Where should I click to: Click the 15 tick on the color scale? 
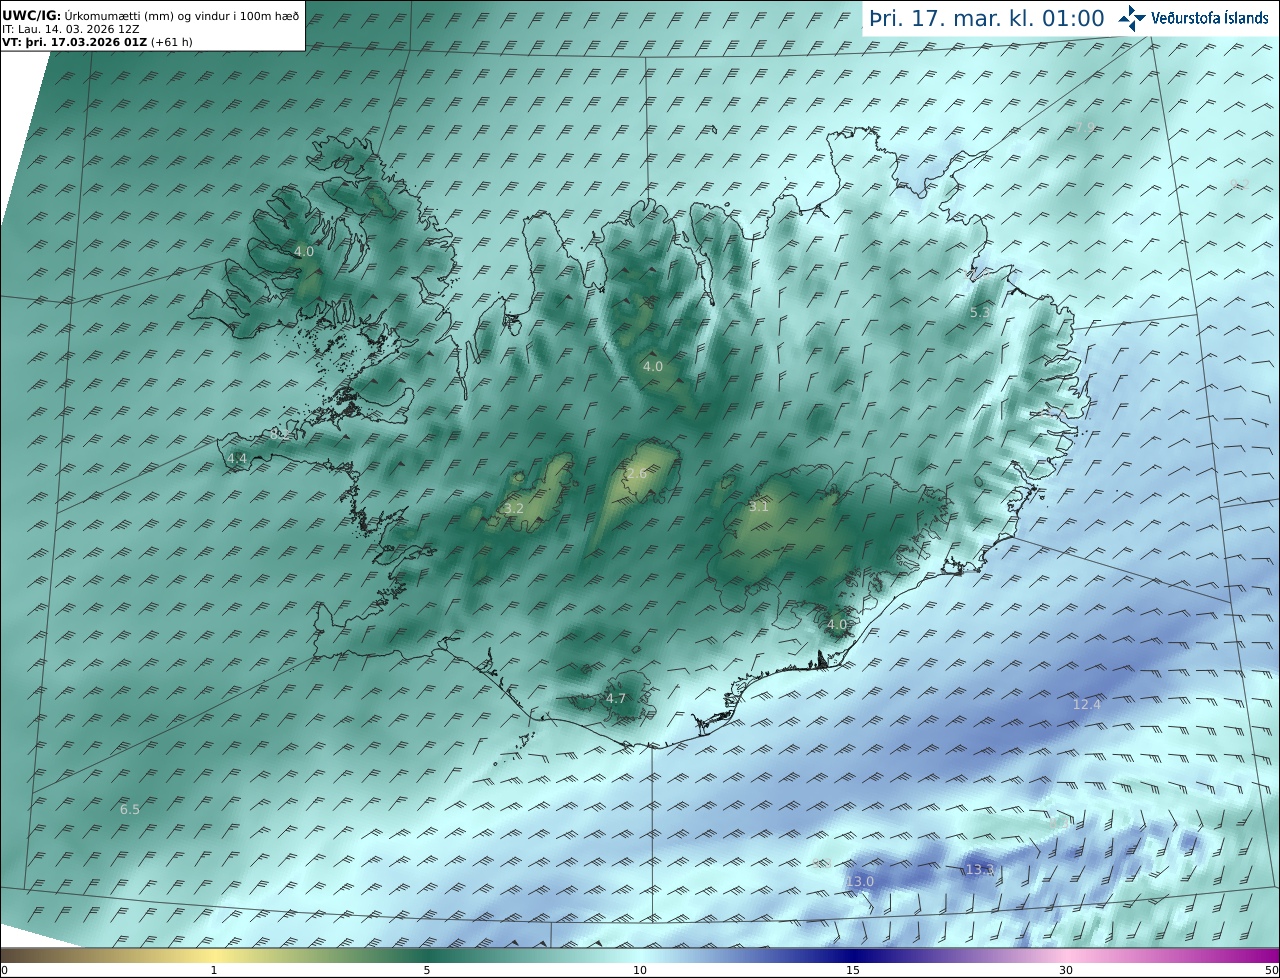pyautogui.click(x=853, y=970)
